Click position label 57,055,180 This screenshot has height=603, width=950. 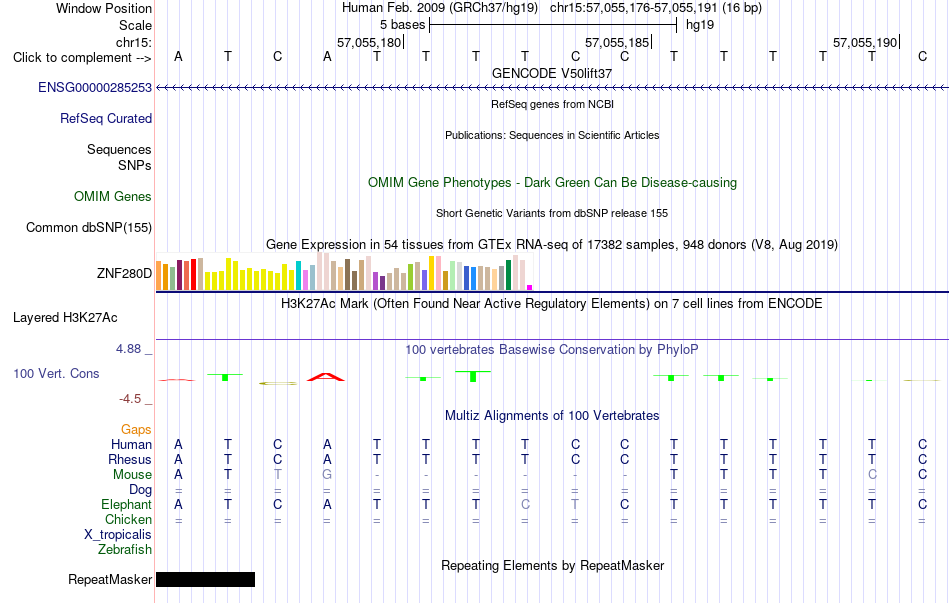click(x=369, y=42)
